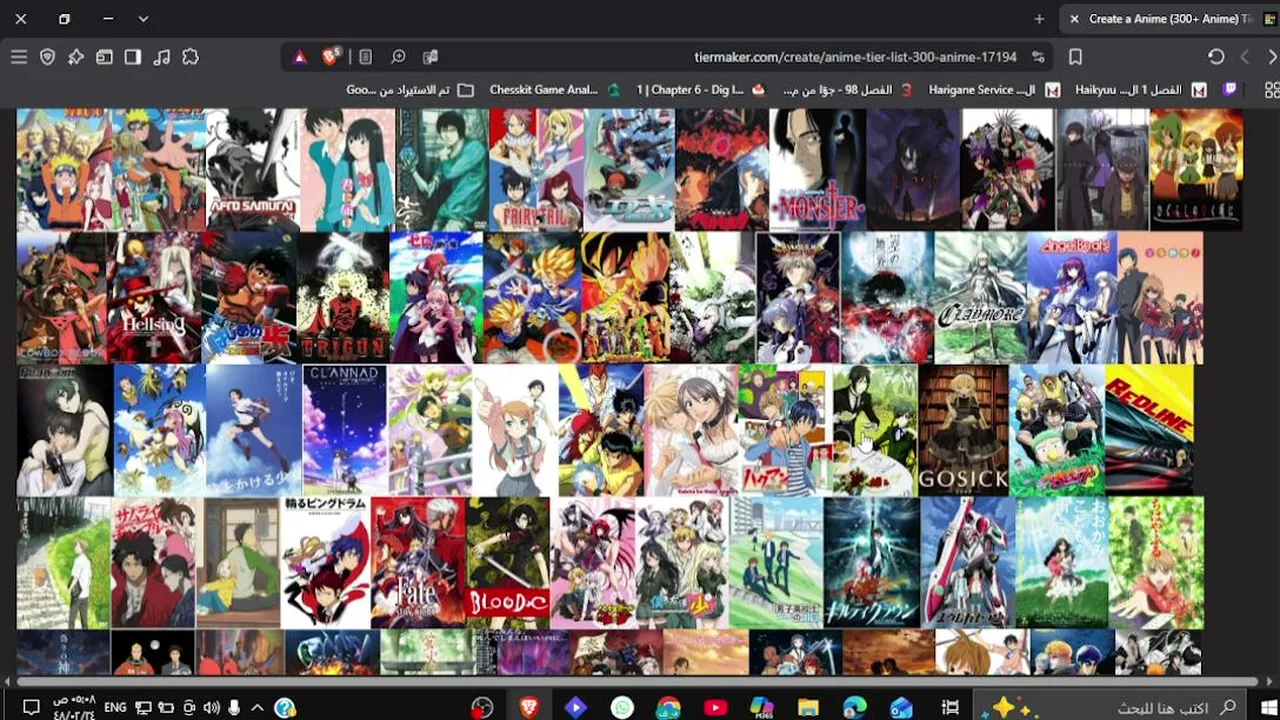This screenshot has height=720, width=1280.
Task: Open Brave browser from the taskbar
Action: coord(529,707)
